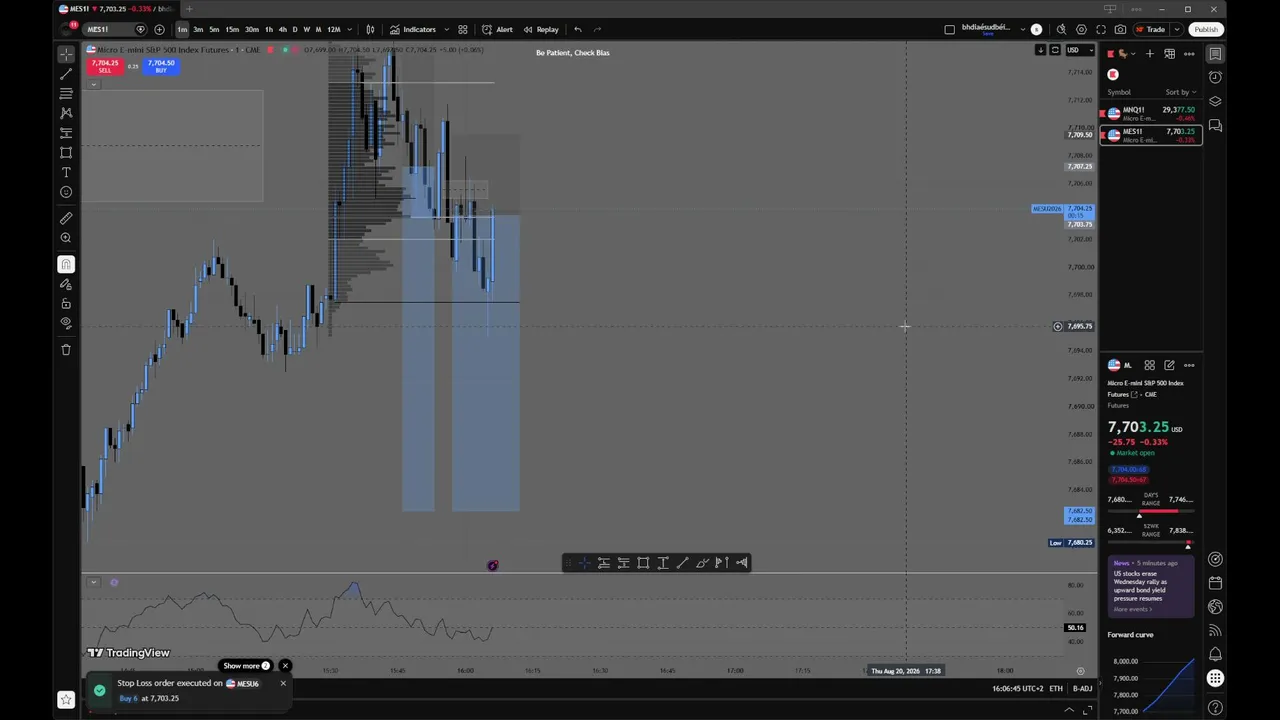
Task: Open the USD currency dropdown
Action: click(x=1078, y=50)
